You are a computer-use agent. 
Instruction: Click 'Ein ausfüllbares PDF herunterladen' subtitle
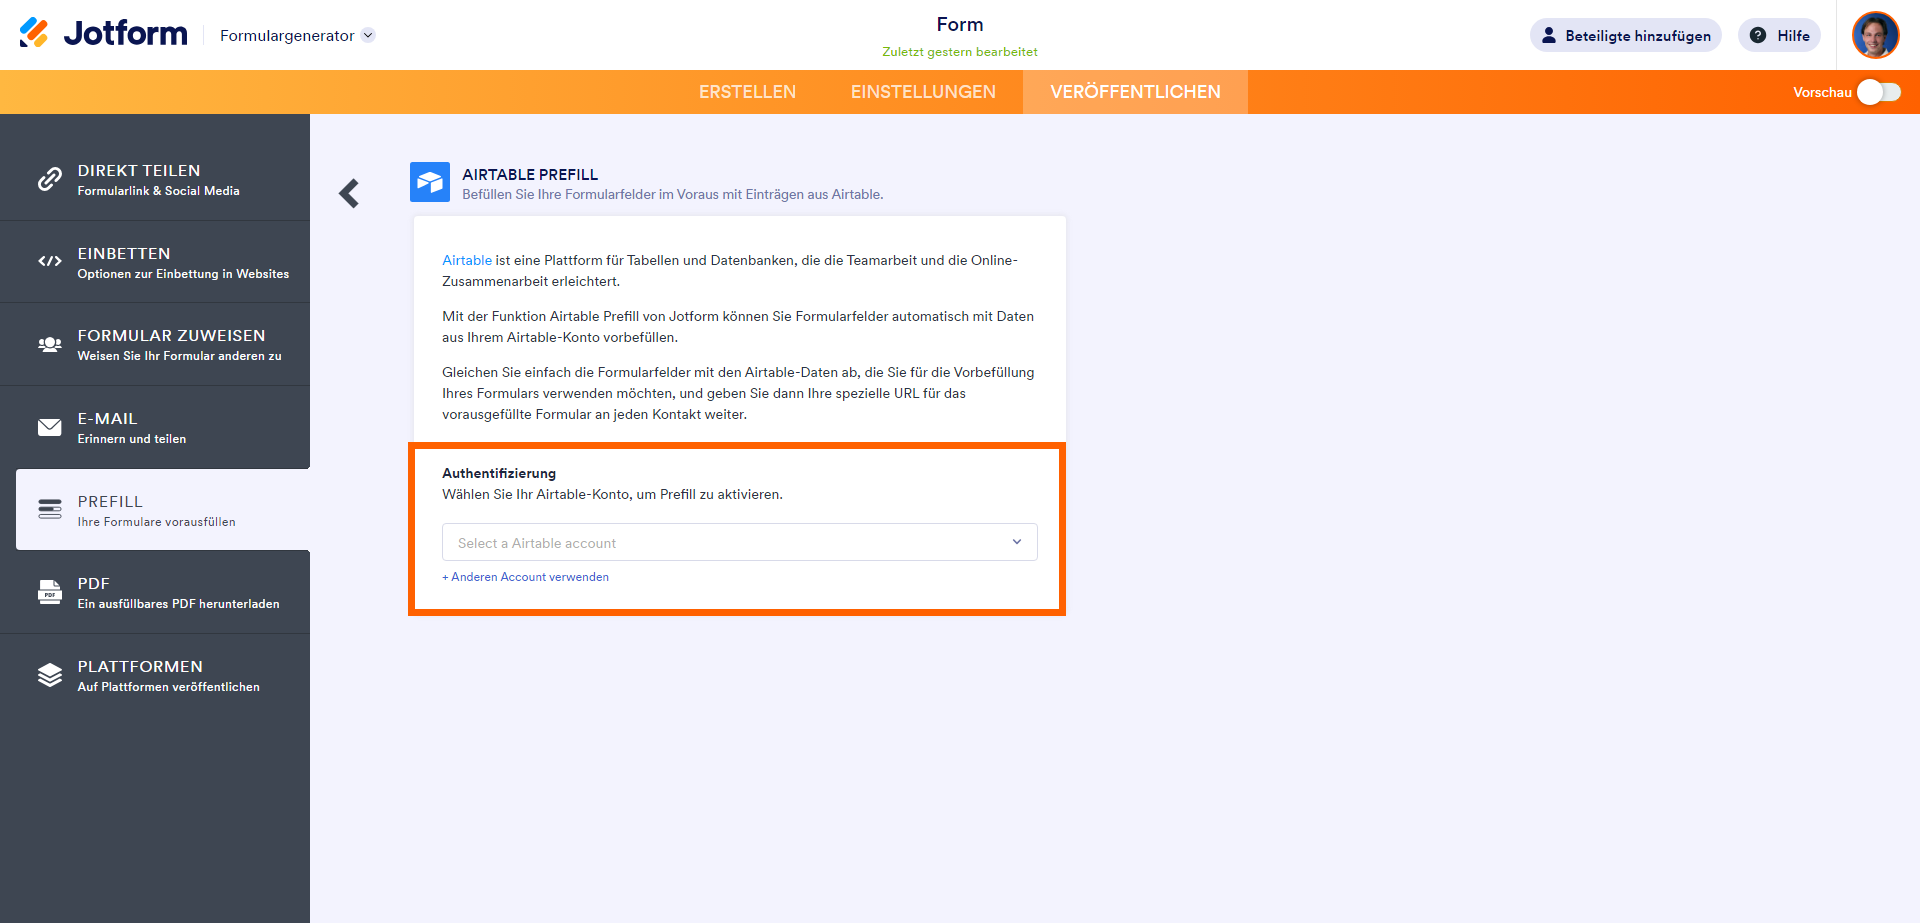(179, 604)
